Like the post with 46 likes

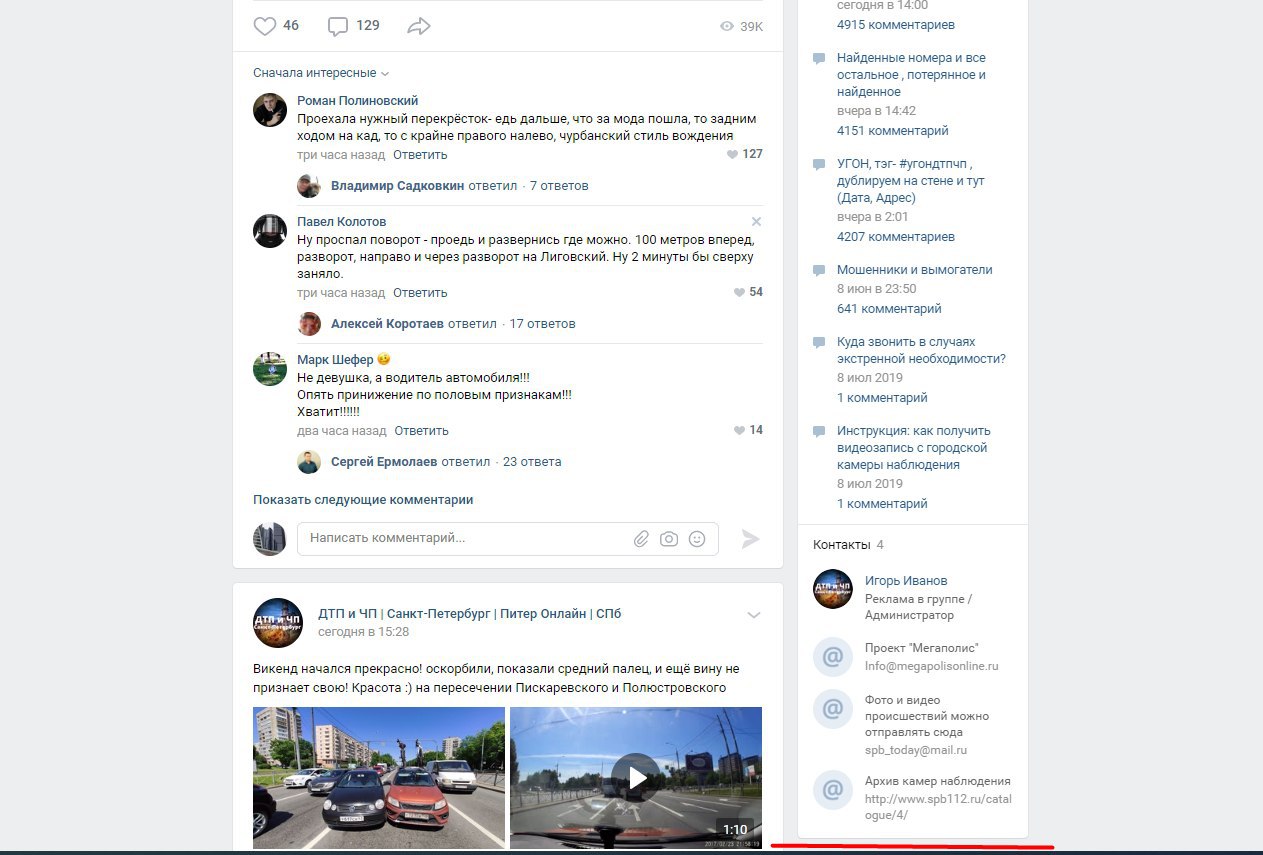coord(265,26)
